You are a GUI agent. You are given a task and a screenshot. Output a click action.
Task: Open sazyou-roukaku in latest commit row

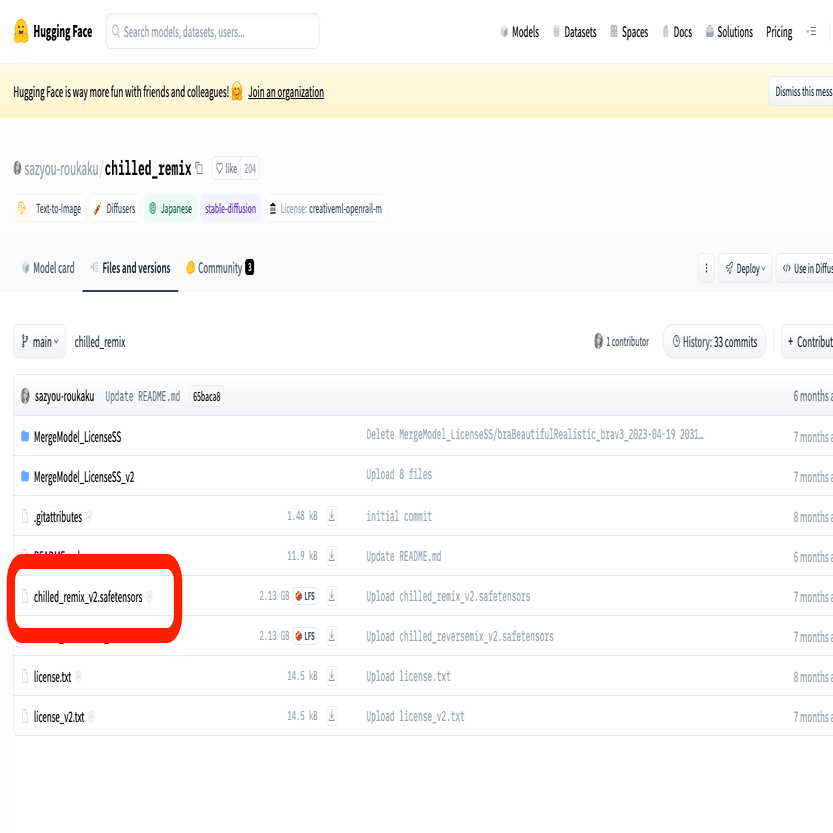click(x=64, y=396)
